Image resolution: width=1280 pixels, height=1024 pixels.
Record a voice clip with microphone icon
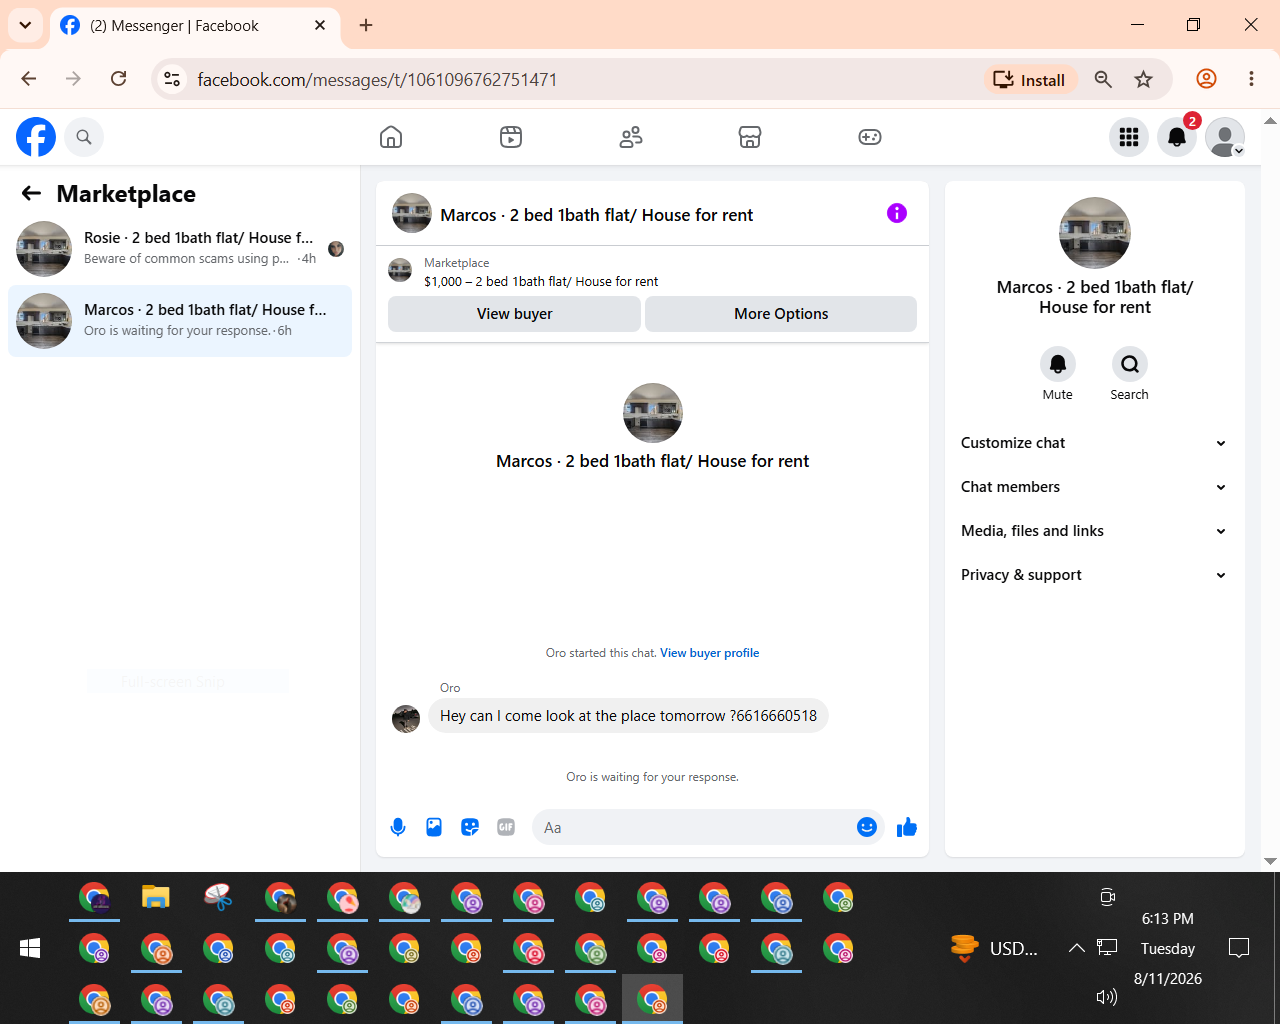[398, 827]
